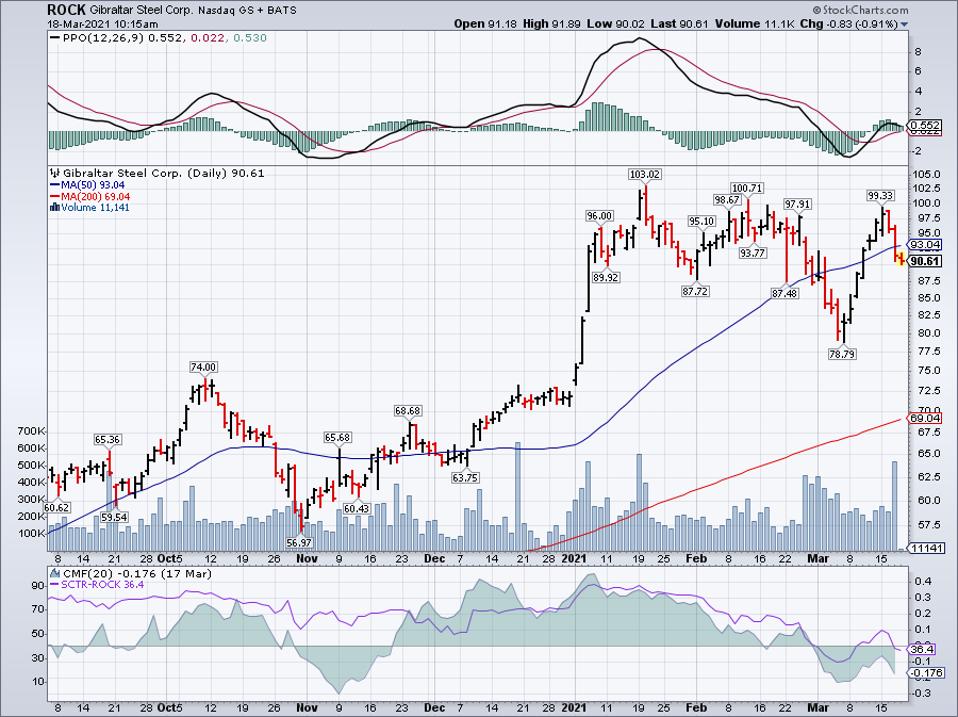Click the 105.0 price axis label
This screenshot has height=717, width=958.
click(926, 175)
